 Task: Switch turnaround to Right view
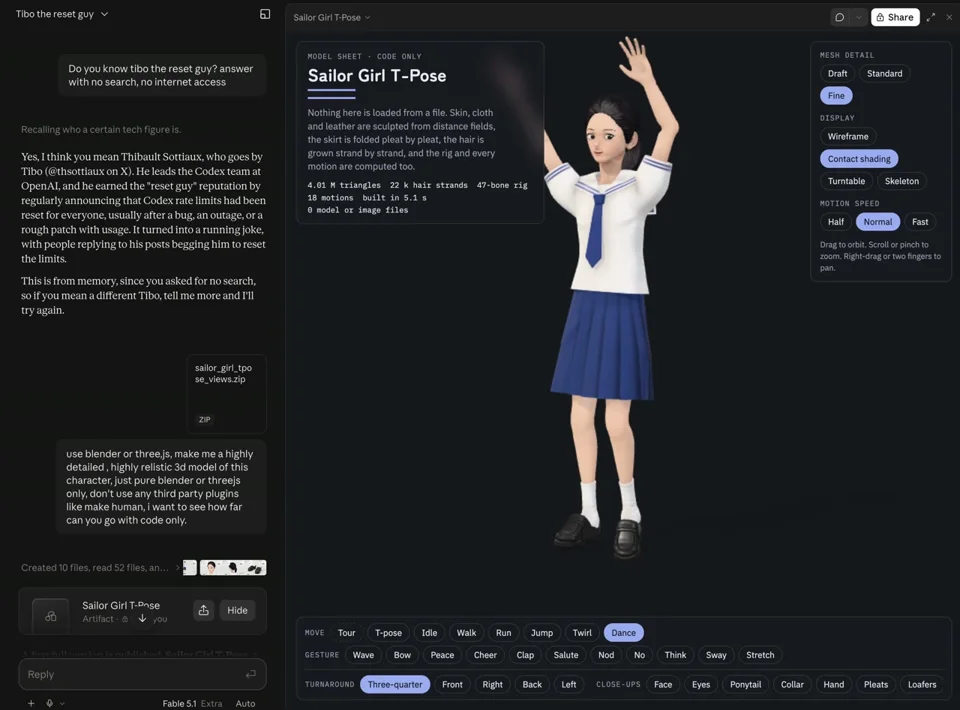[x=492, y=684]
